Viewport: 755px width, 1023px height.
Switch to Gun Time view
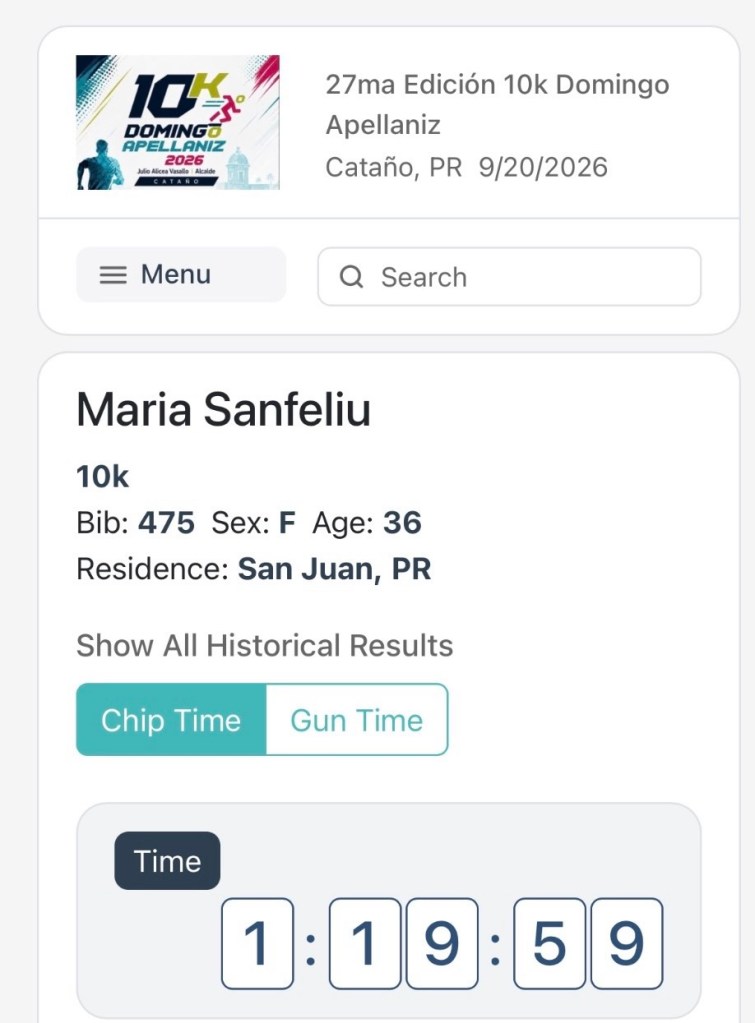(357, 720)
